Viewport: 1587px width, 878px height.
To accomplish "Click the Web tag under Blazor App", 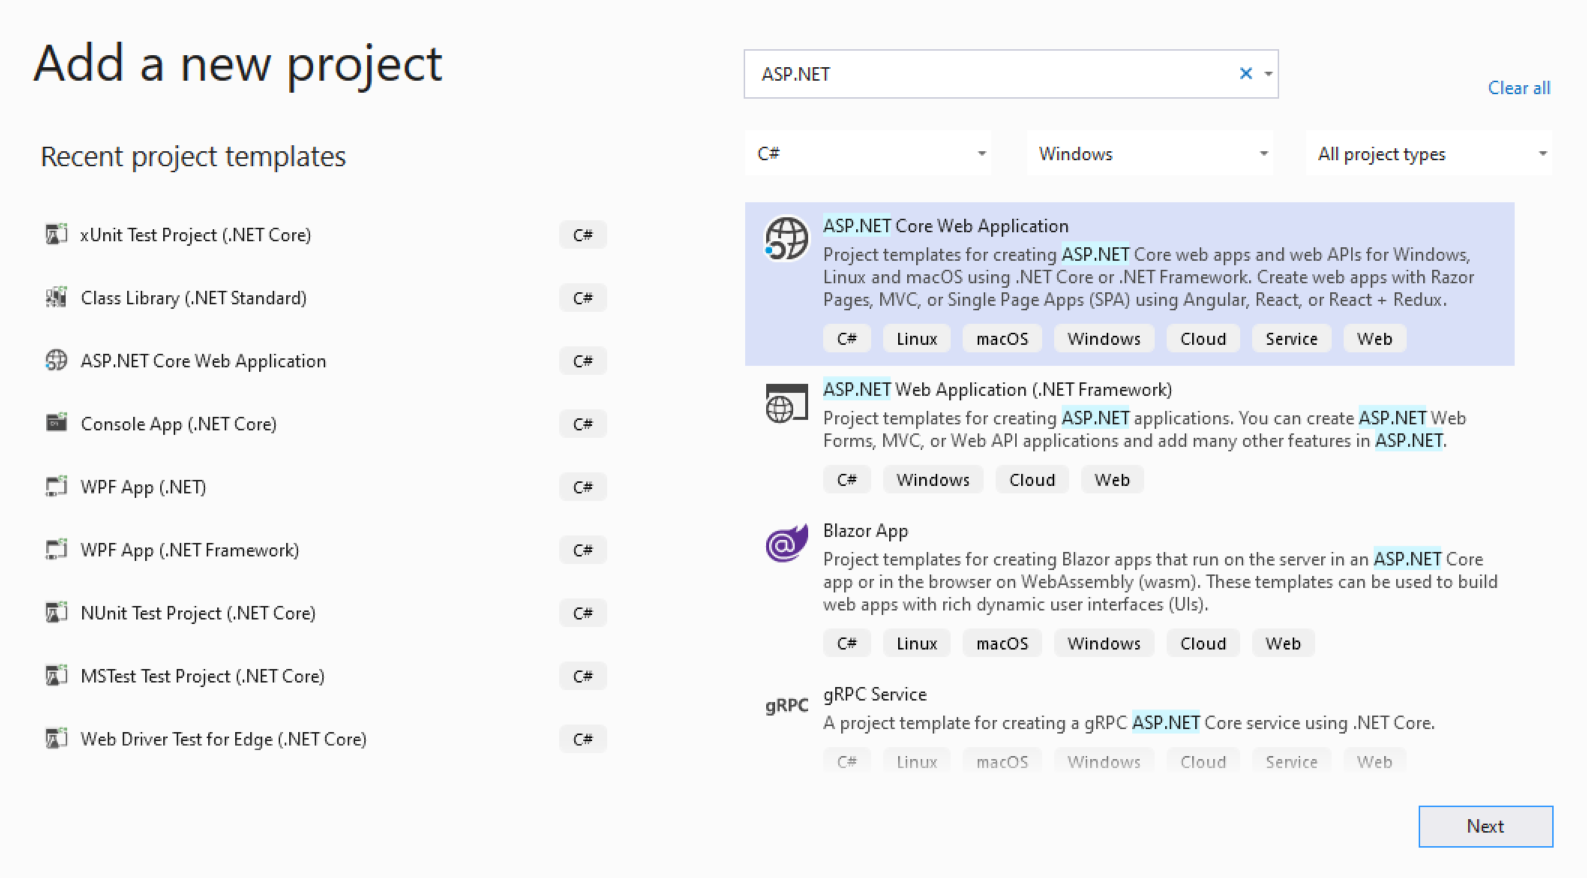I will pyautogui.click(x=1283, y=644).
